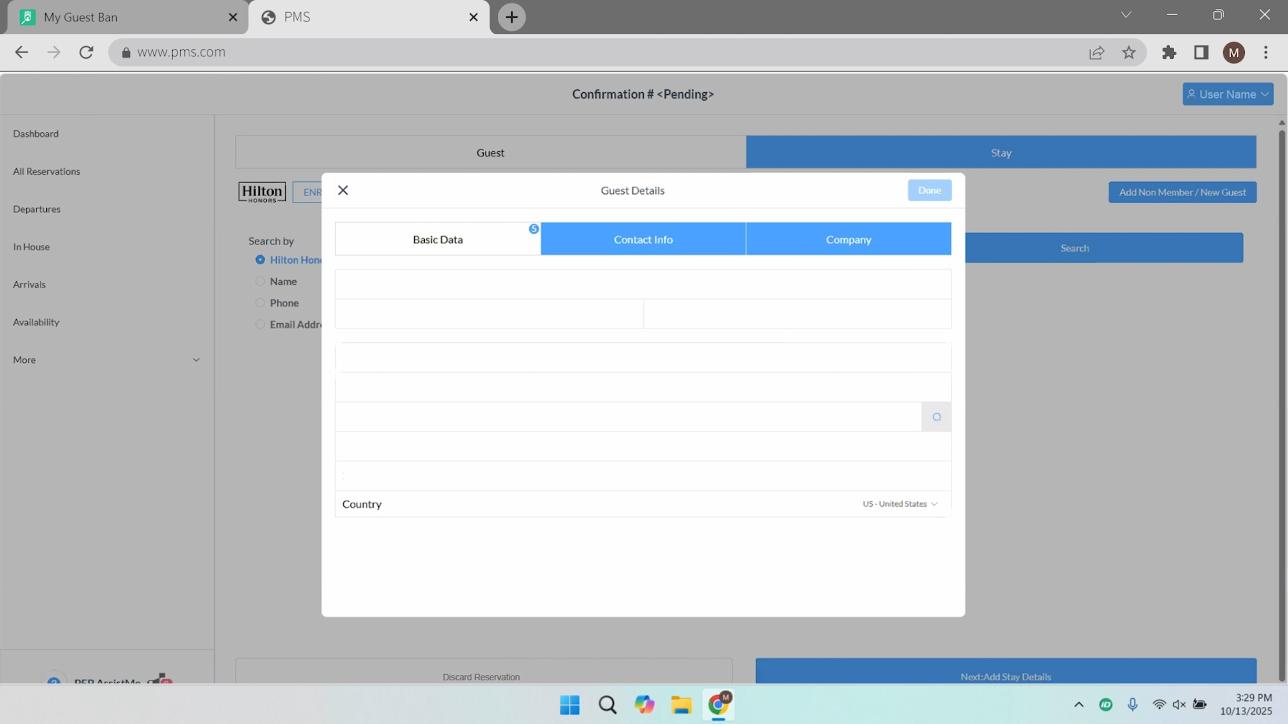Choose the Email Address radio option
Image resolution: width=1288 pixels, height=724 pixels.
coord(260,325)
